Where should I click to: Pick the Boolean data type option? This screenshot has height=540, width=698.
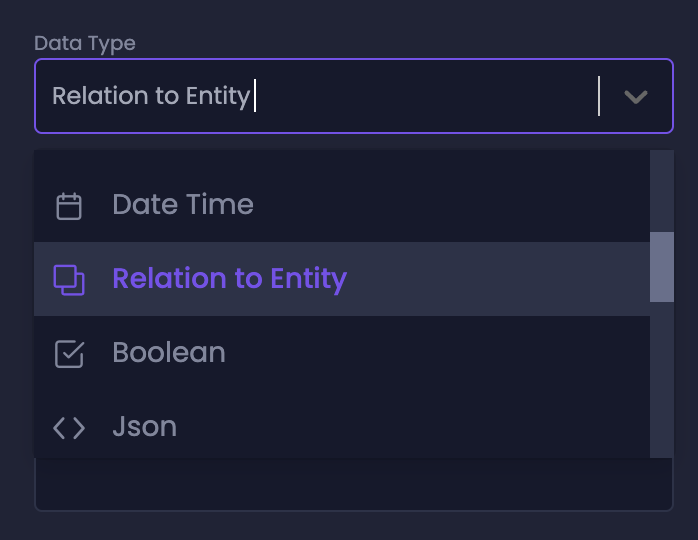(x=169, y=353)
